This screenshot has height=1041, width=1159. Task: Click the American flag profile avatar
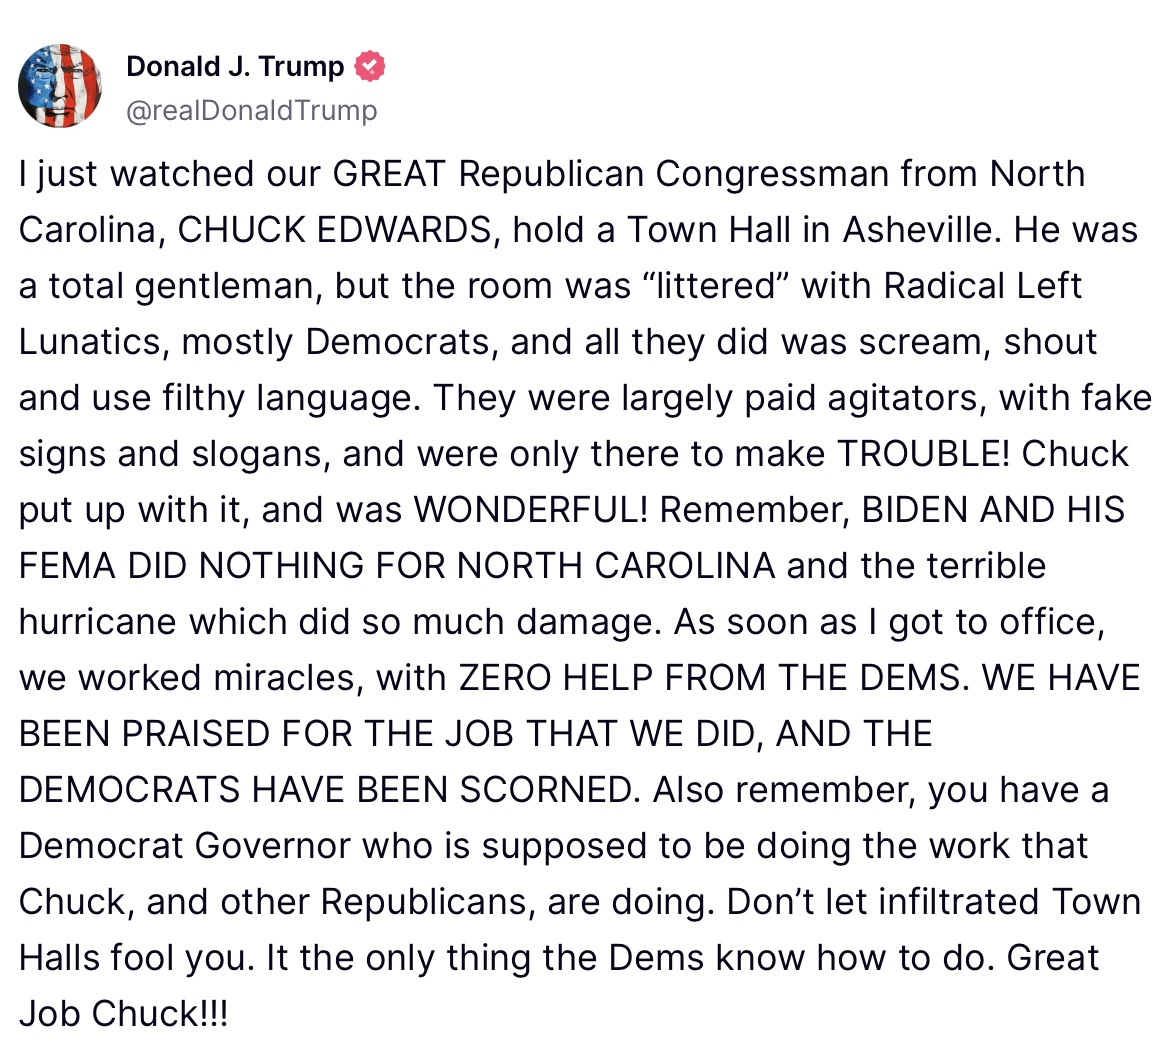click(60, 86)
